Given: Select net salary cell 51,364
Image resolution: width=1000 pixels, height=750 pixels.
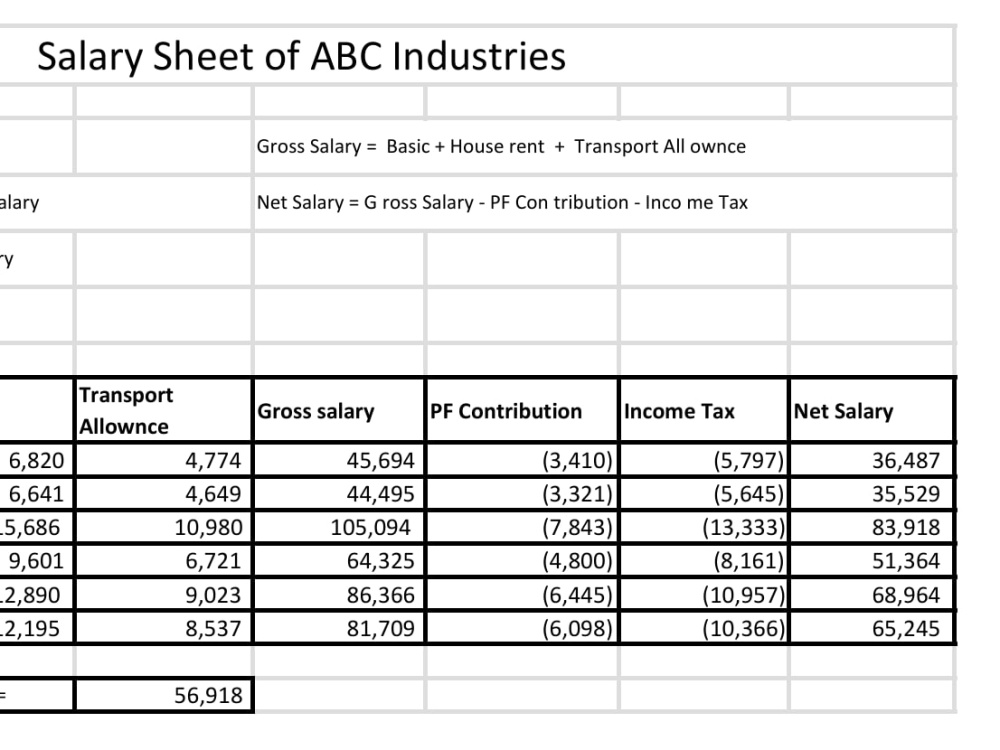Looking at the screenshot, I should (x=872, y=561).
